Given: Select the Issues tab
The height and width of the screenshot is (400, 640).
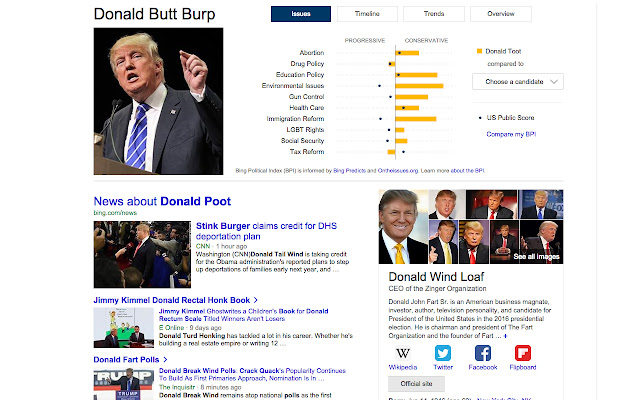Looking at the screenshot, I should tap(301, 14).
